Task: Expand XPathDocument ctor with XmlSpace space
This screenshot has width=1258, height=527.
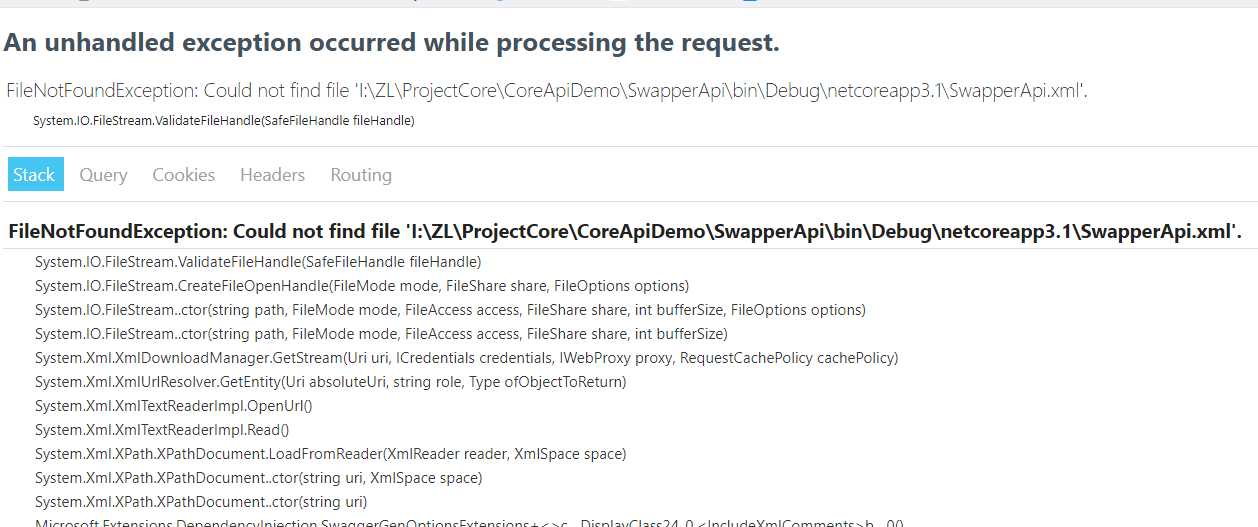Action: click(258, 478)
